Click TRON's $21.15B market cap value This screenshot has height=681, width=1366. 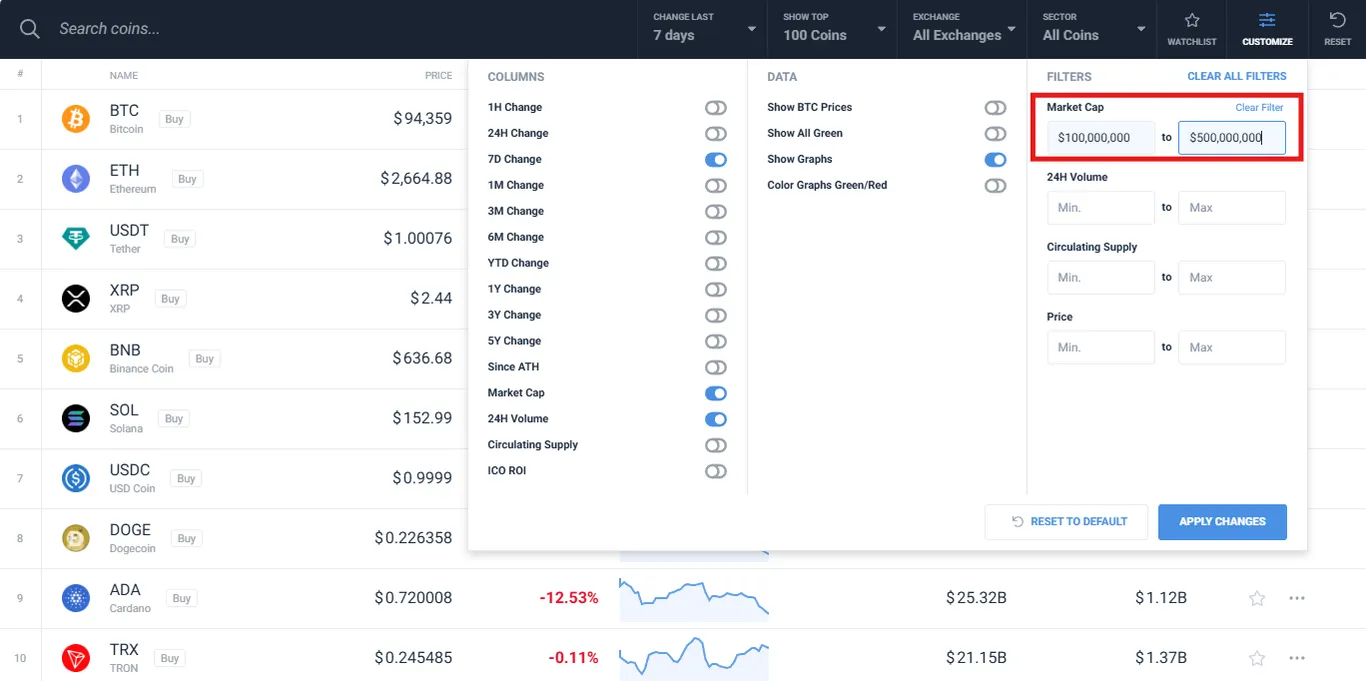(976, 658)
